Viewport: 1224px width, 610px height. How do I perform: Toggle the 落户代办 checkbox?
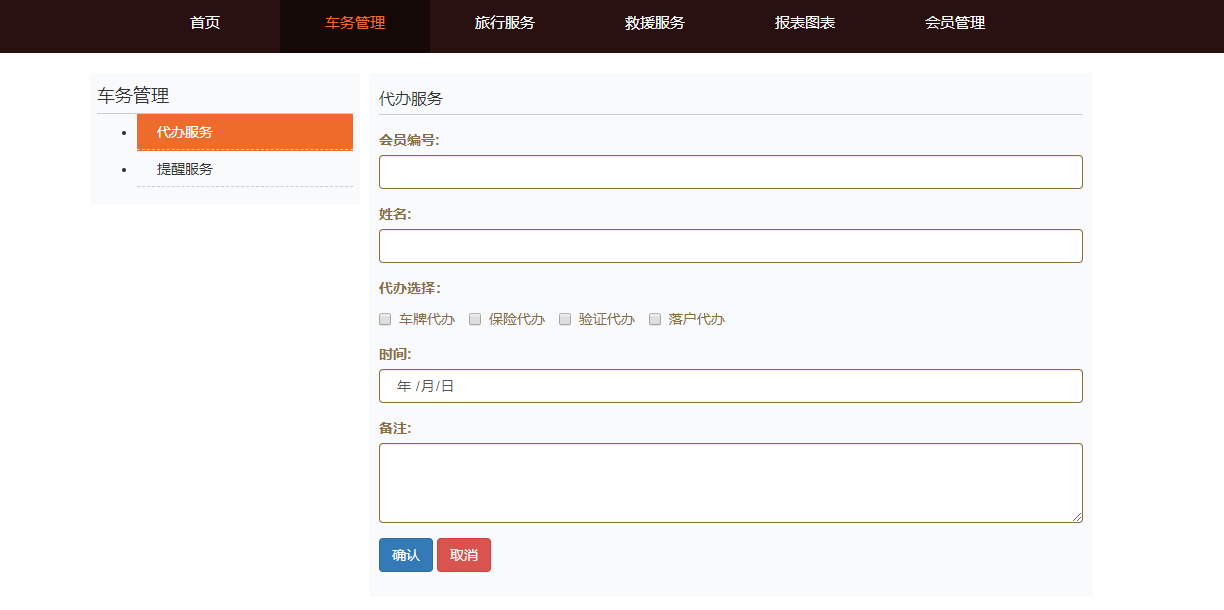tap(655, 318)
